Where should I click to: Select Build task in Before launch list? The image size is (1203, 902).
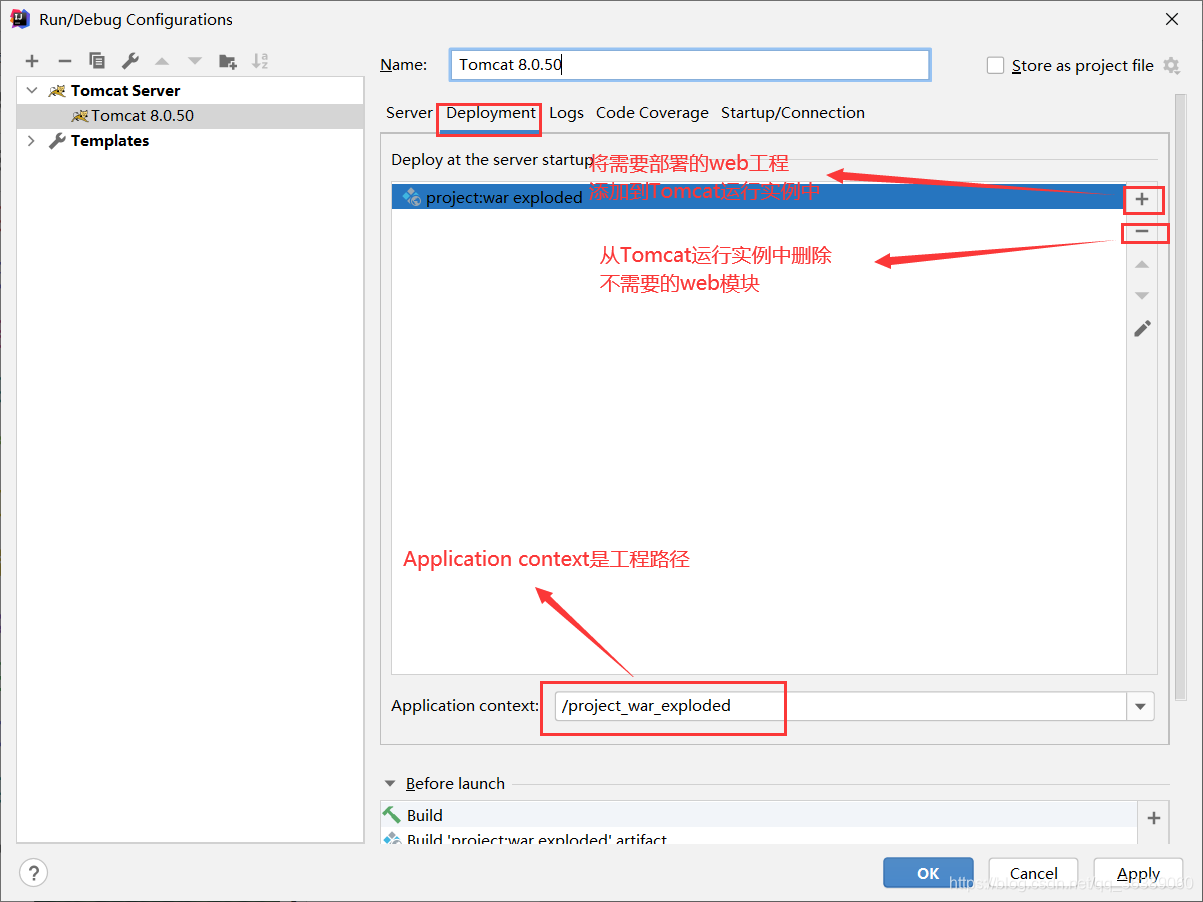[759, 815]
